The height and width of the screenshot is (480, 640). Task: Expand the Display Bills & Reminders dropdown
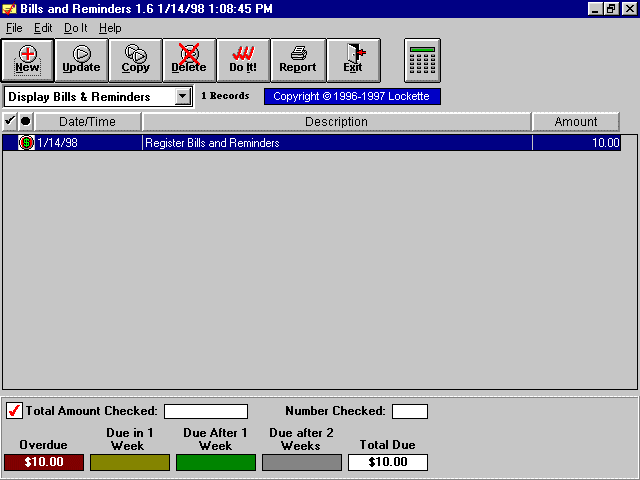182,97
